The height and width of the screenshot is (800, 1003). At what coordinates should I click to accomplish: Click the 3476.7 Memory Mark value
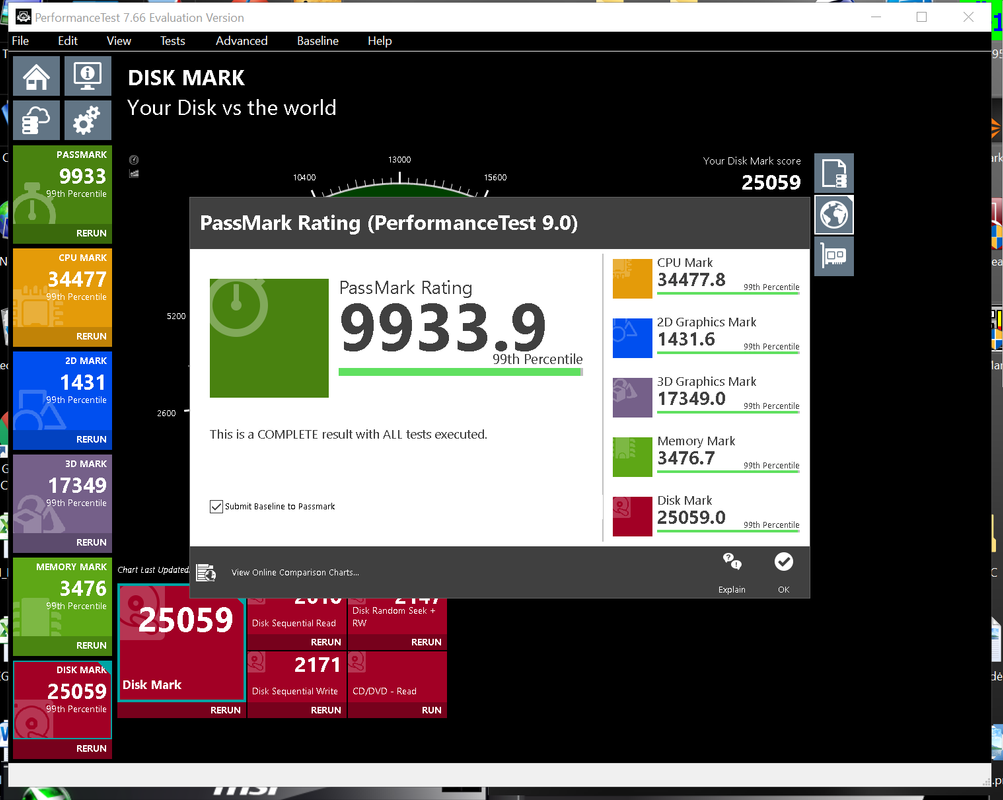click(x=686, y=458)
